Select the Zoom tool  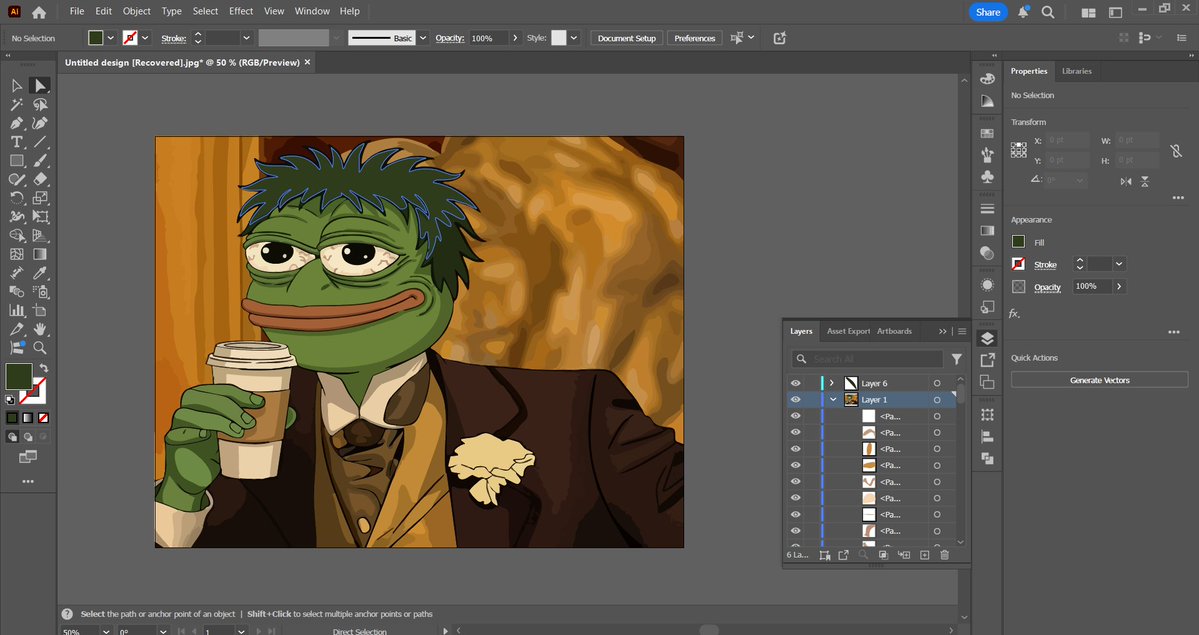click(x=40, y=348)
